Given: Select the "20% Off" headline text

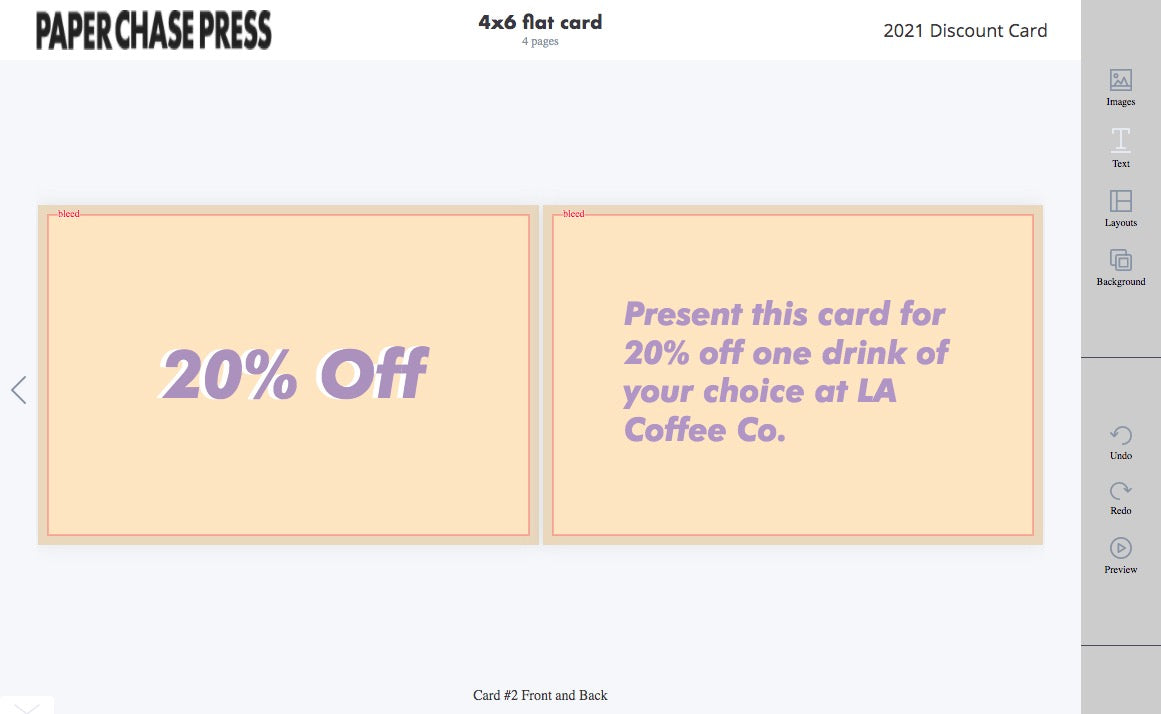Looking at the screenshot, I should click(x=295, y=375).
